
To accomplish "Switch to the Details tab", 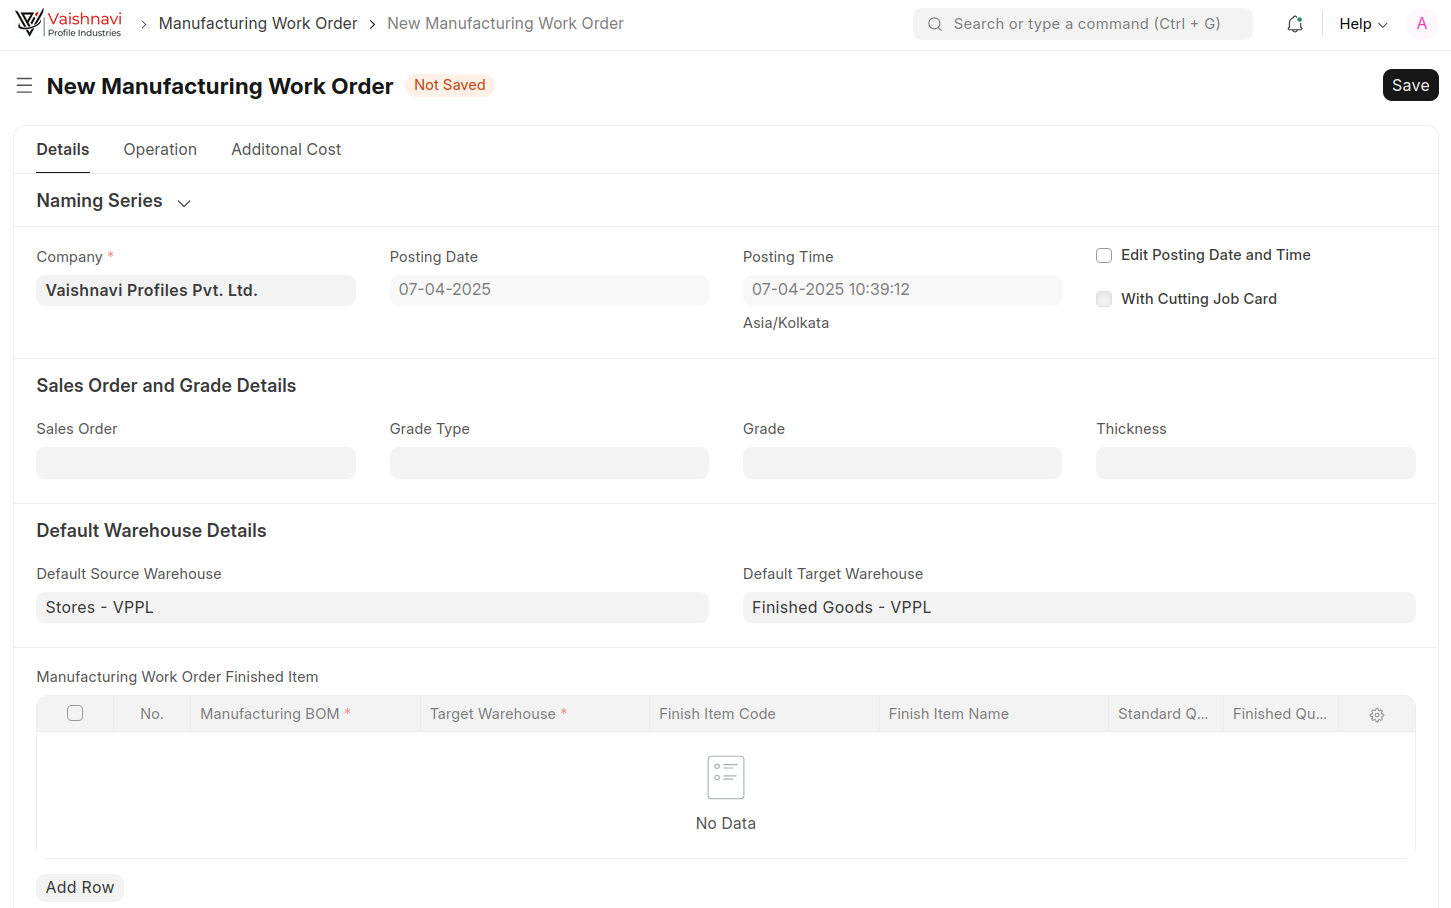I will click(x=63, y=149).
